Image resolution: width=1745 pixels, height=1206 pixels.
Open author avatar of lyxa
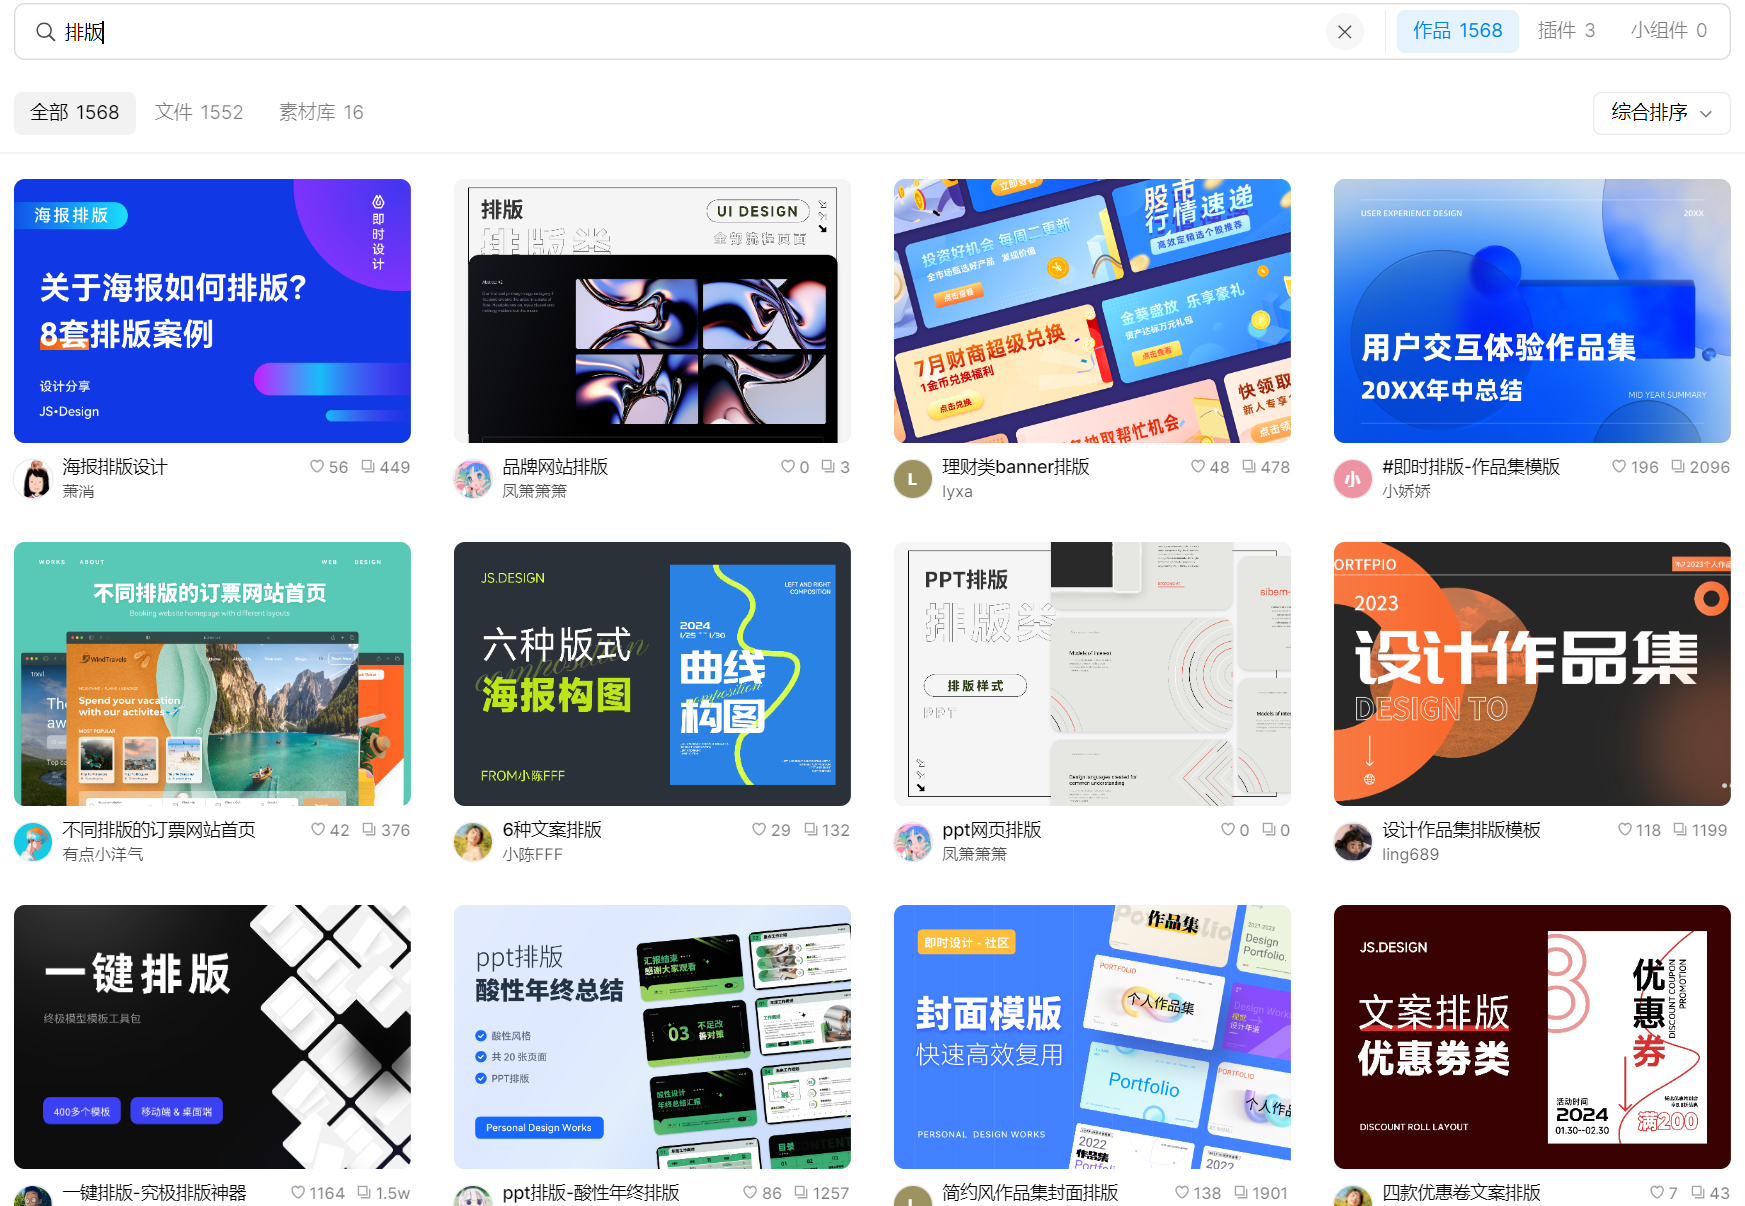click(913, 479)
